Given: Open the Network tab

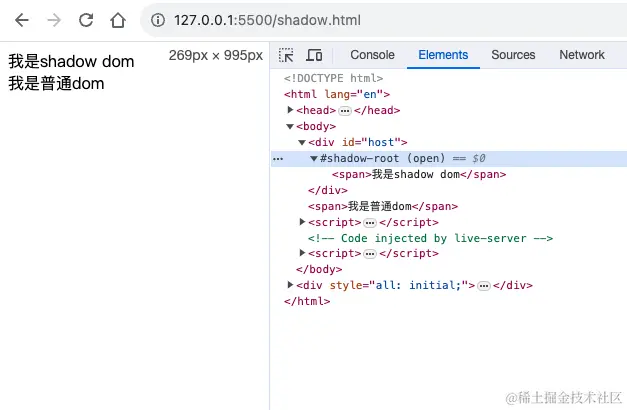Looking at the screenshot, I should [582, 55].
